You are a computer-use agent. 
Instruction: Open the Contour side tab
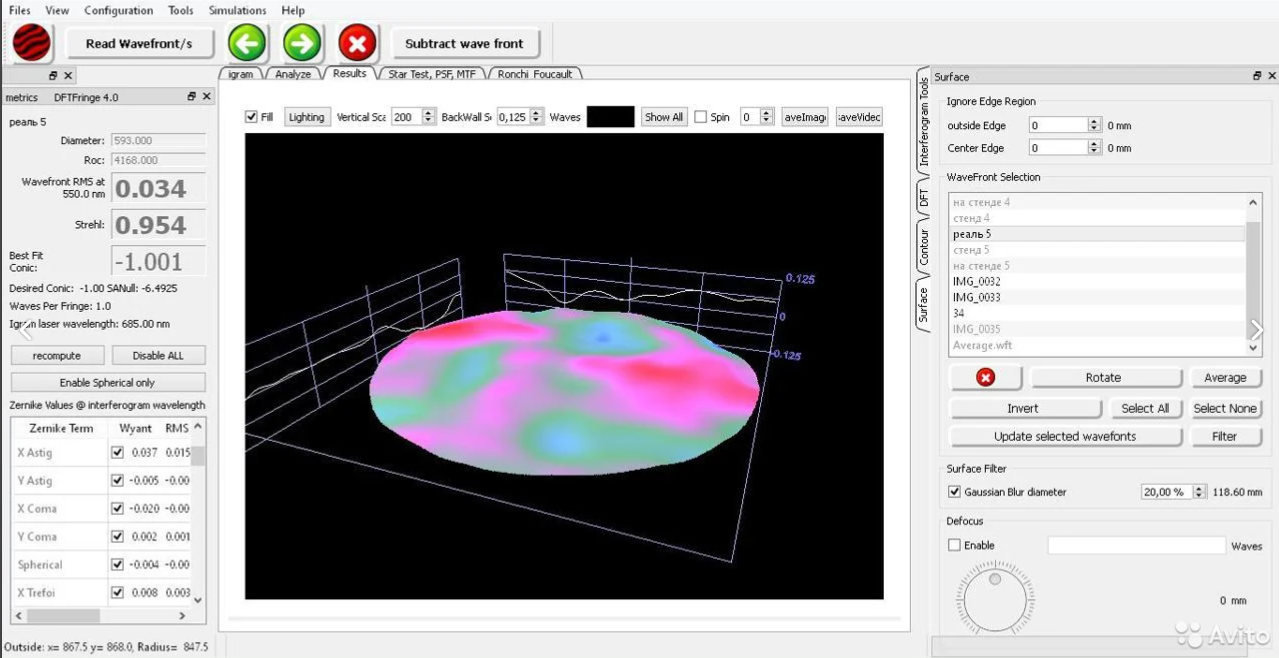tap(924, 246)
